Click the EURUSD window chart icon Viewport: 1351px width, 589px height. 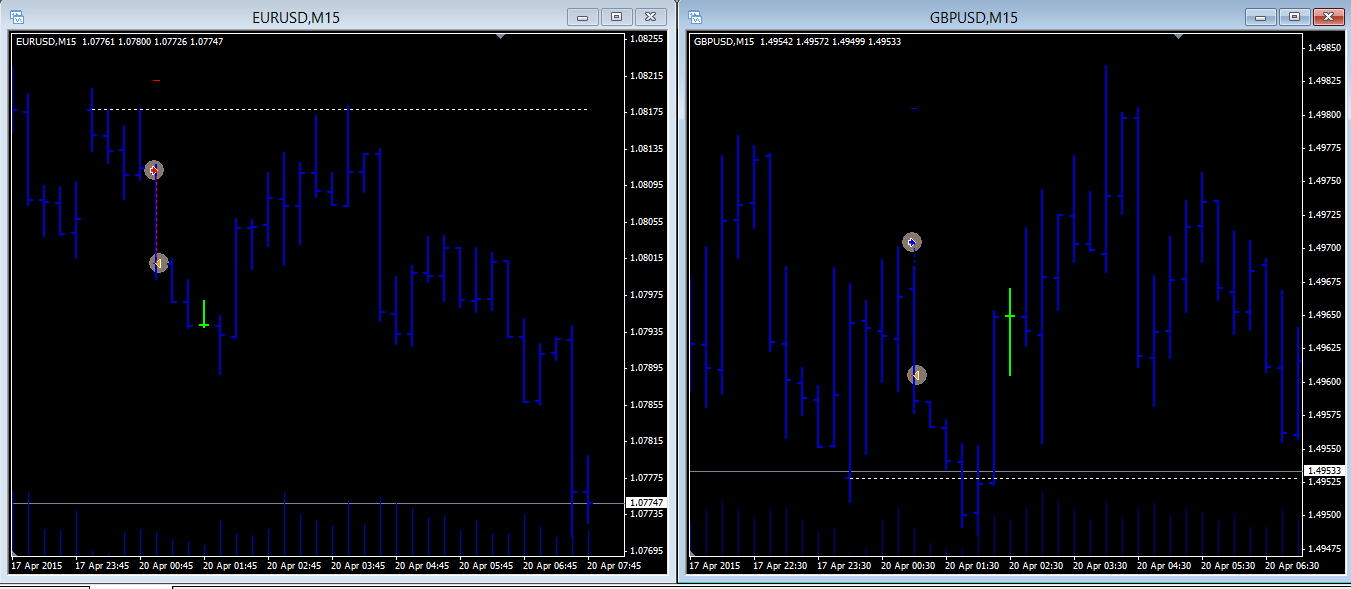[17, 16]
